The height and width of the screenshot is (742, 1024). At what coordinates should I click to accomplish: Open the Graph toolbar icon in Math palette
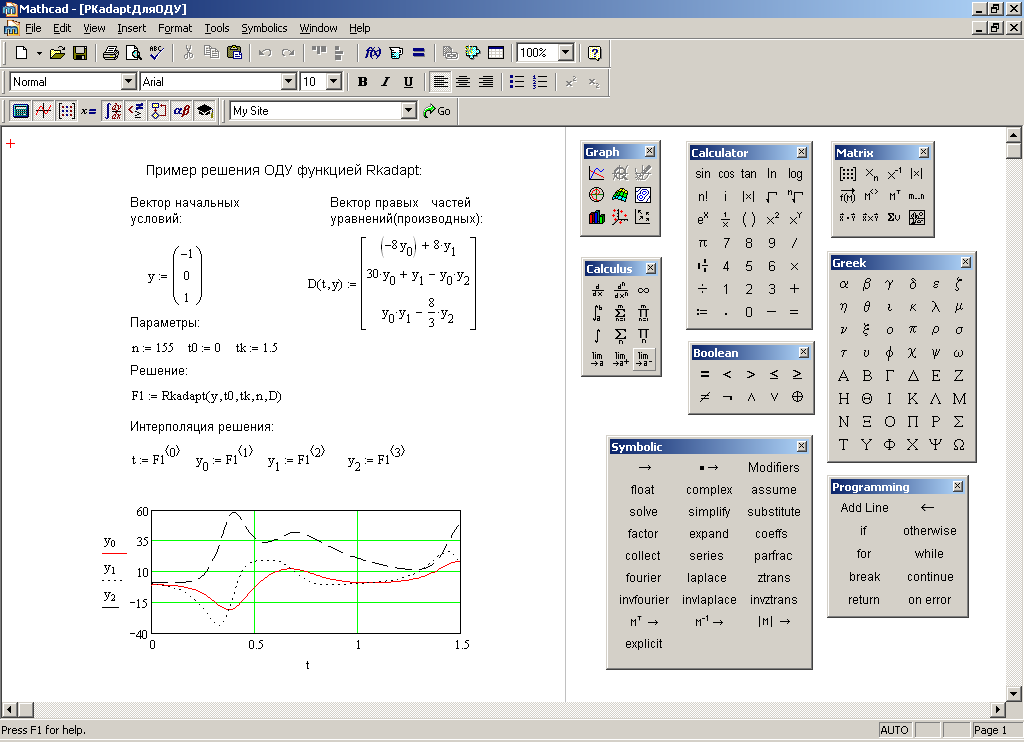(44, 111)
